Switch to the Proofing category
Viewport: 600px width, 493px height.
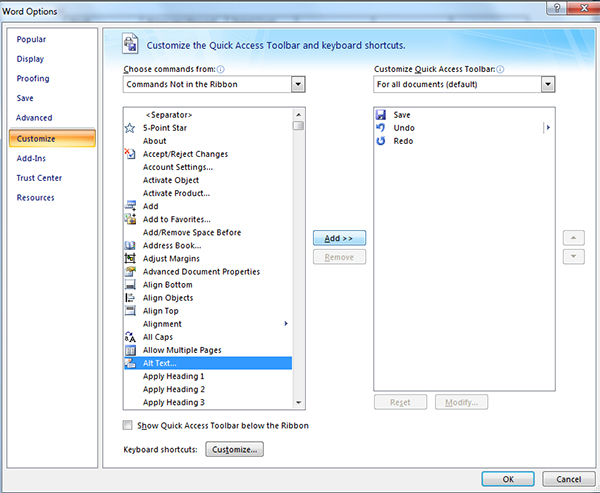point(33,78)
